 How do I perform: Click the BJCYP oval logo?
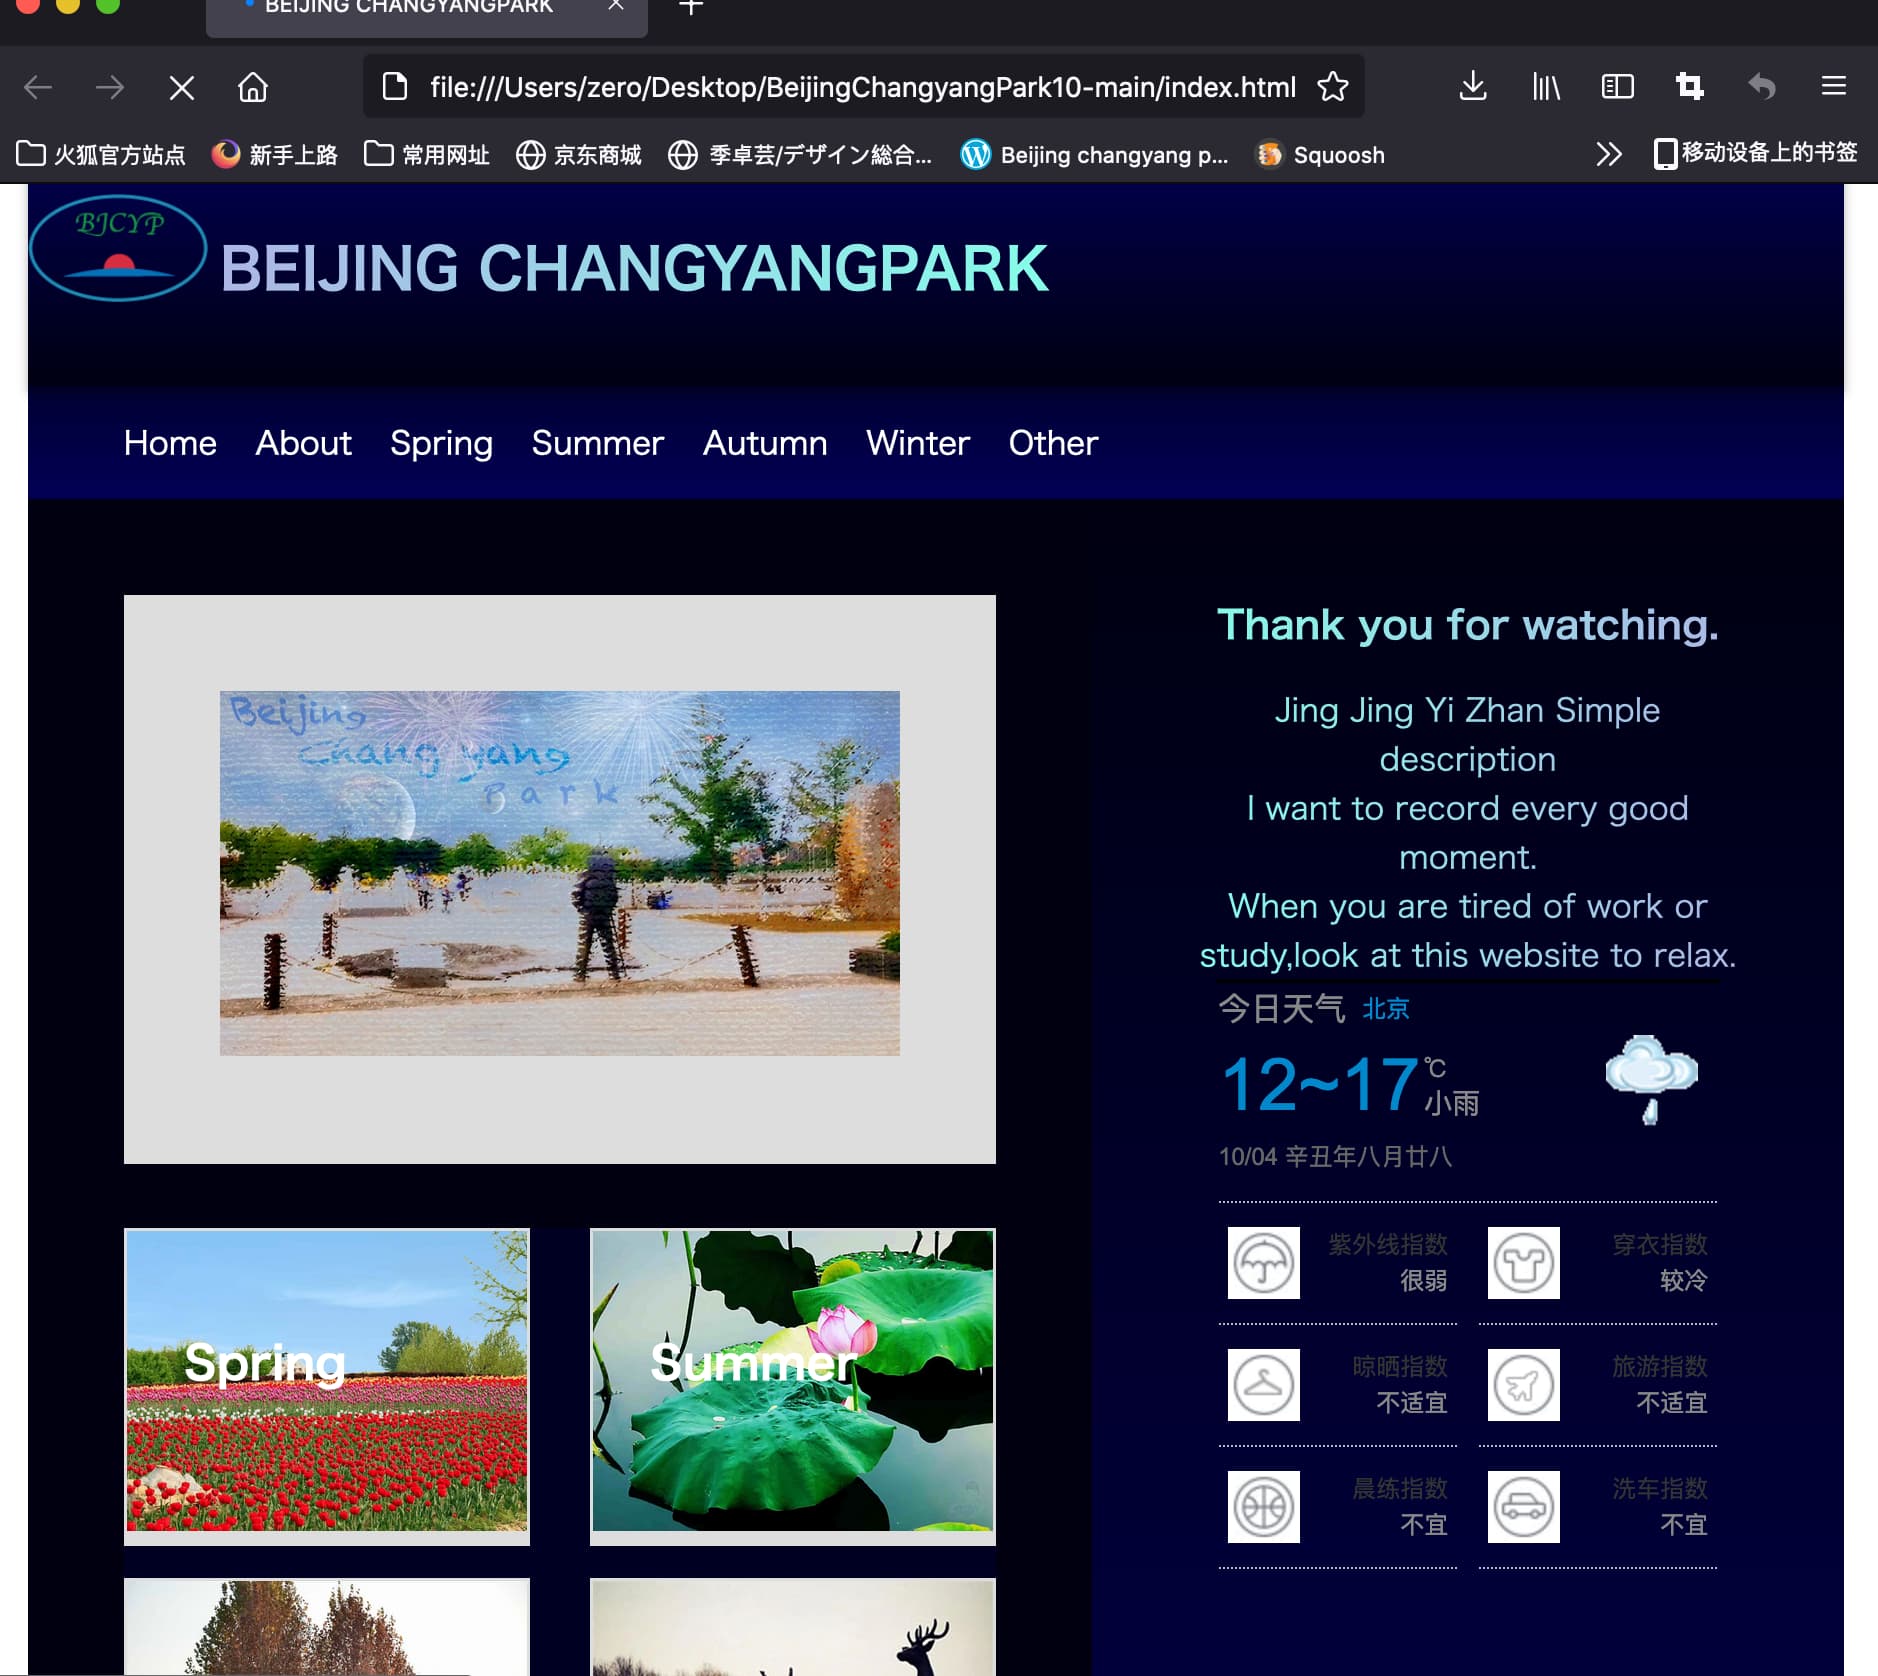point(118,248)
